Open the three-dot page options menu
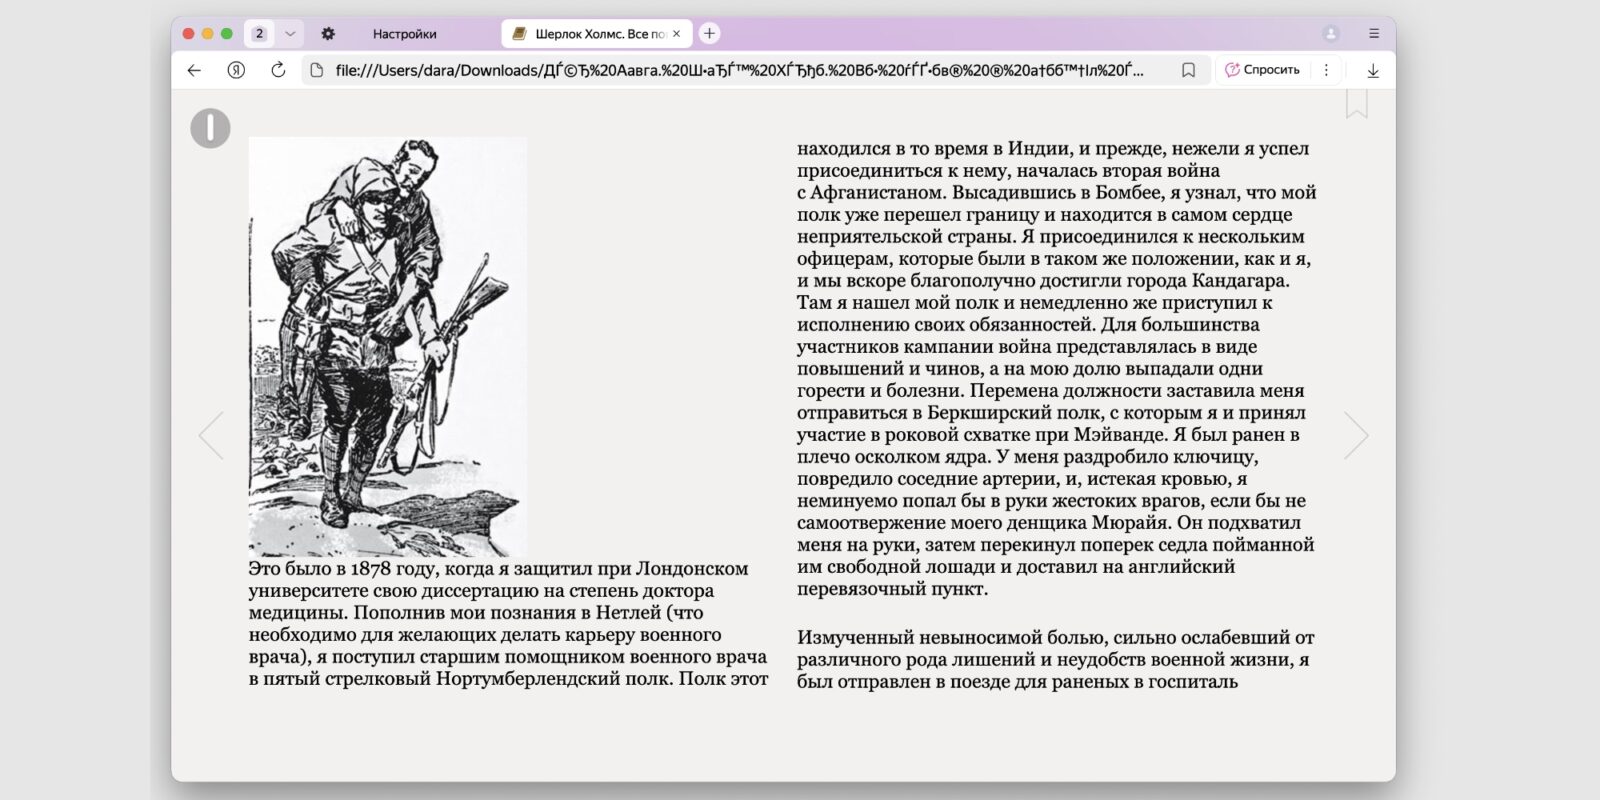Screen dimensions: 1600x800 coord(1326,70)
